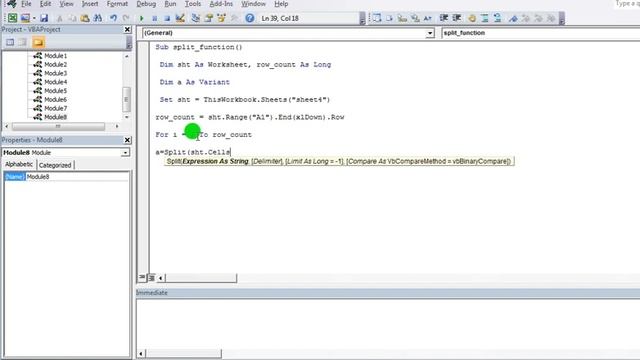Outdent the selected code lines
Viewport: 640px width, 360px height.
click(456, 18)
